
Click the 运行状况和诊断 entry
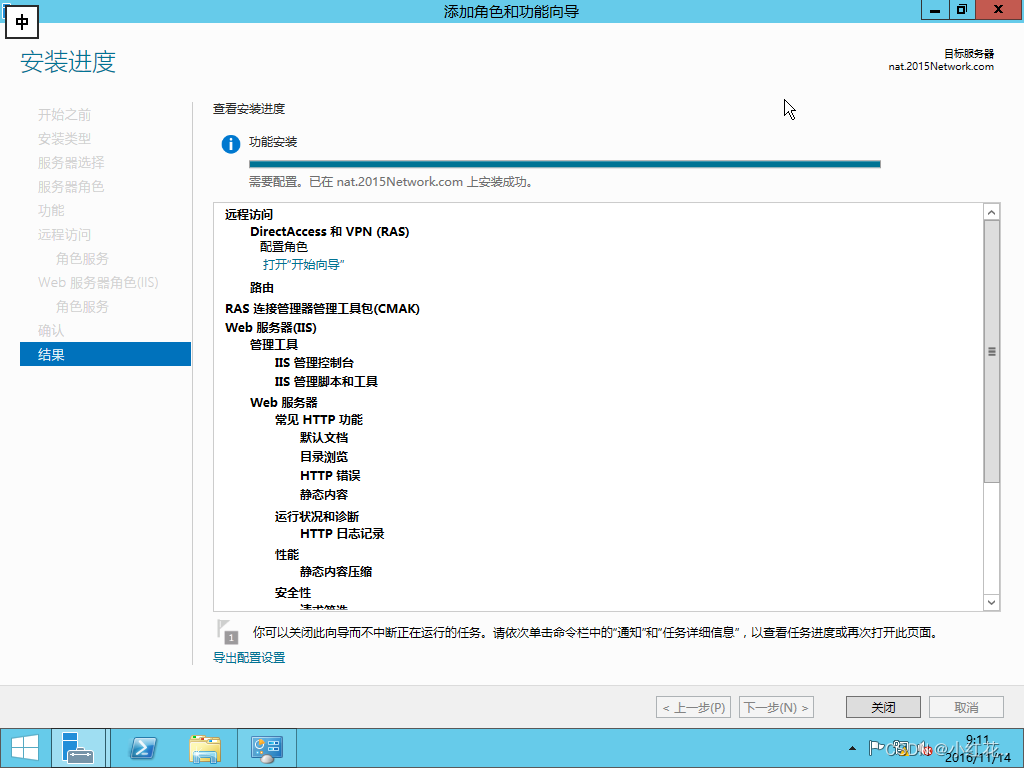pyautogui.click(x=317, y=517)
